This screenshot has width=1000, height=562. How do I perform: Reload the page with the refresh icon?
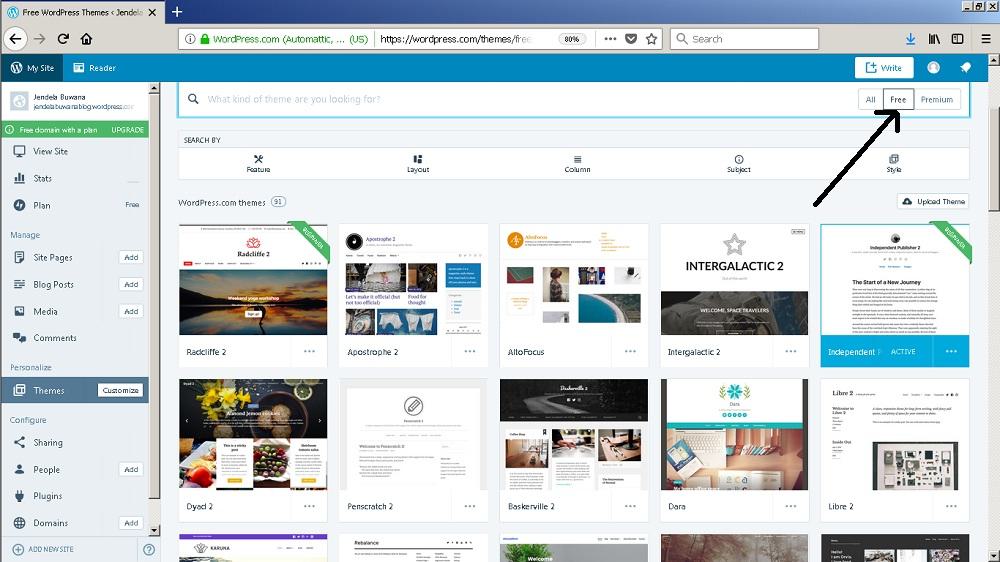point(63,39)
